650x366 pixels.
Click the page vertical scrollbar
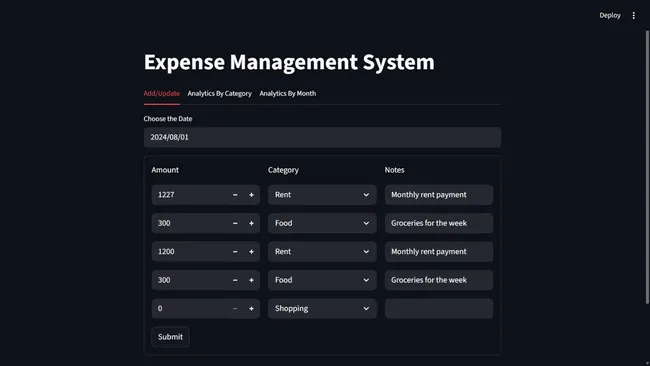[647, 167]
